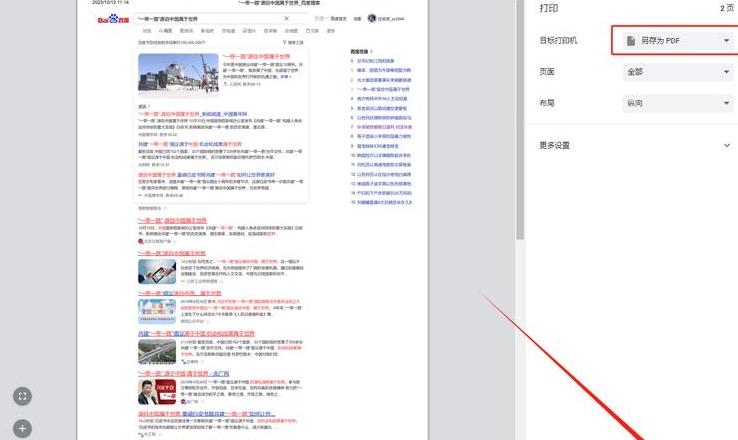Screen dimensions: 738x440
Task: Click the man-in-suit photo thumbnail
Action: 157,392
